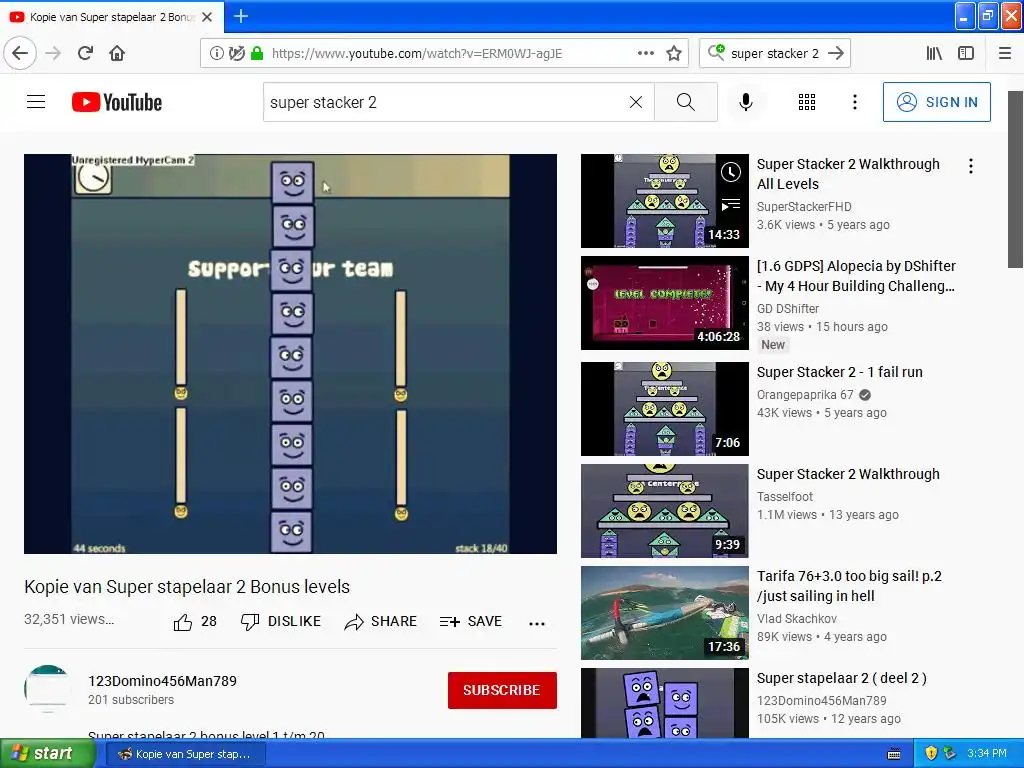Click the browser forward arrow

tap(53, 54)
